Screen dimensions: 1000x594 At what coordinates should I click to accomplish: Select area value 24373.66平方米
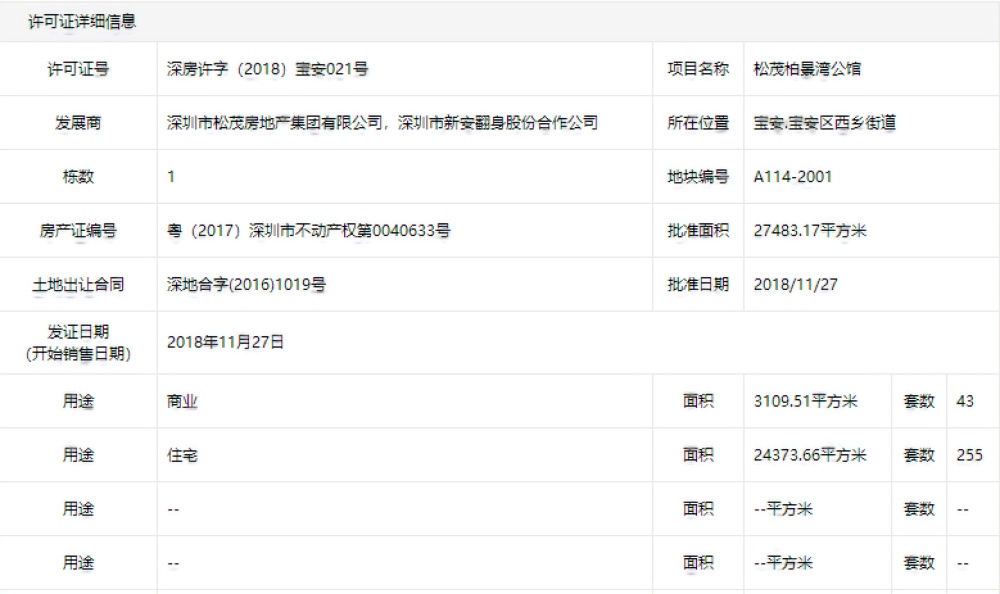[810, 455]
